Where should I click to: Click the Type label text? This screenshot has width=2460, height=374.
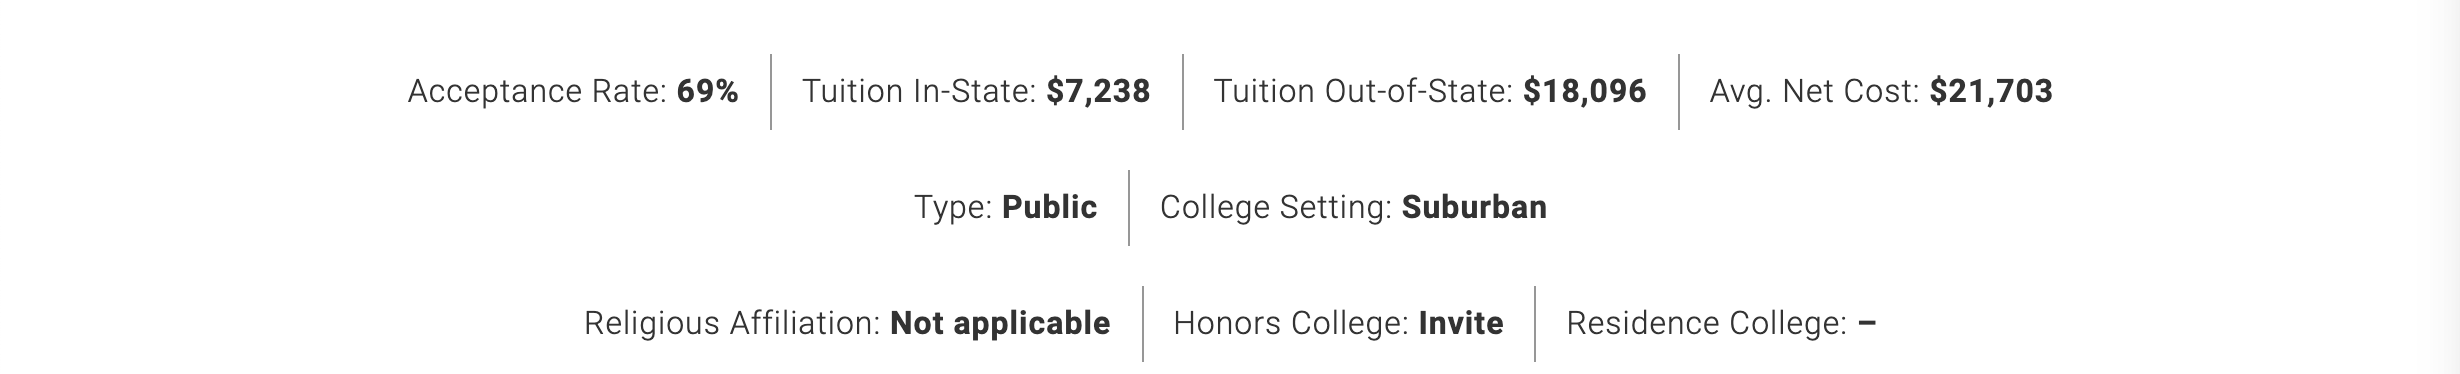click(953, 208)
